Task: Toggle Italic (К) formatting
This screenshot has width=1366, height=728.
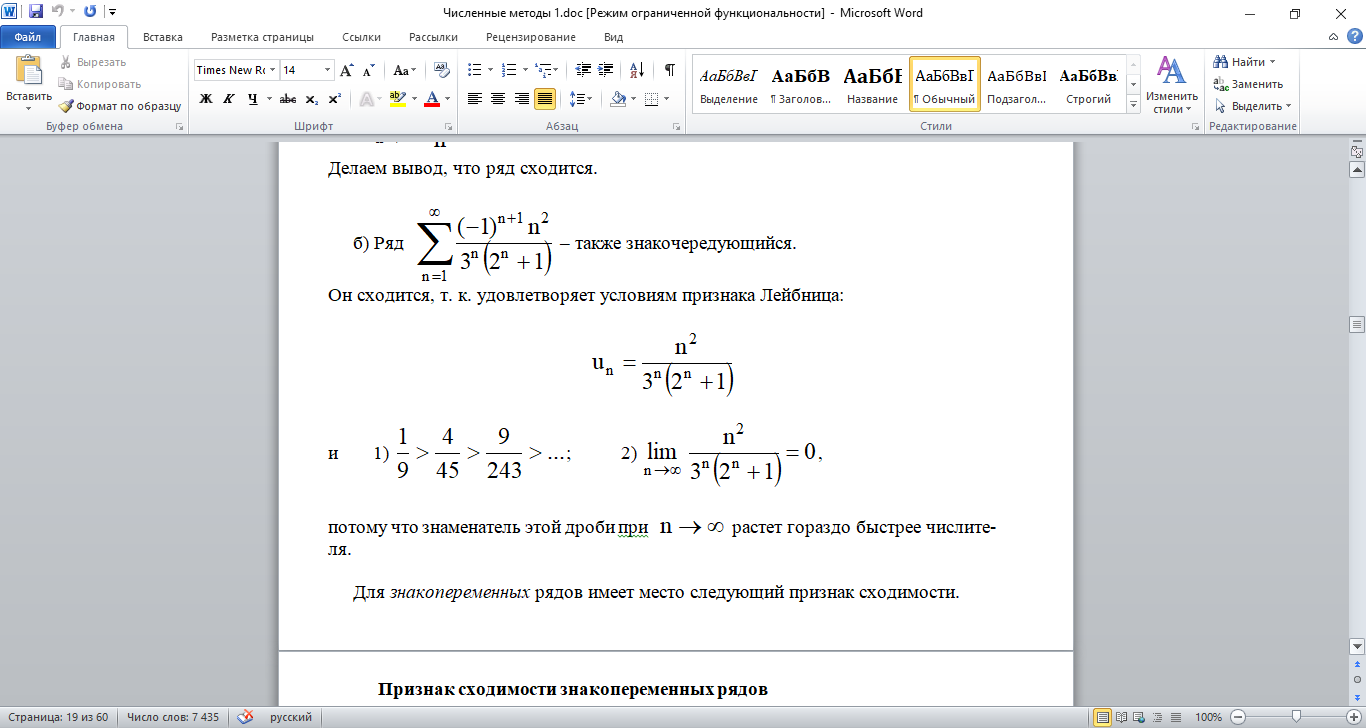Action: tap(229, 99)
